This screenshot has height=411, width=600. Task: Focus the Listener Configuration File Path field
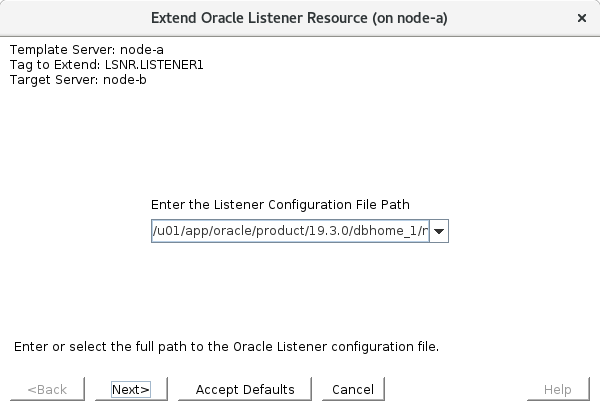coord(289,232)
